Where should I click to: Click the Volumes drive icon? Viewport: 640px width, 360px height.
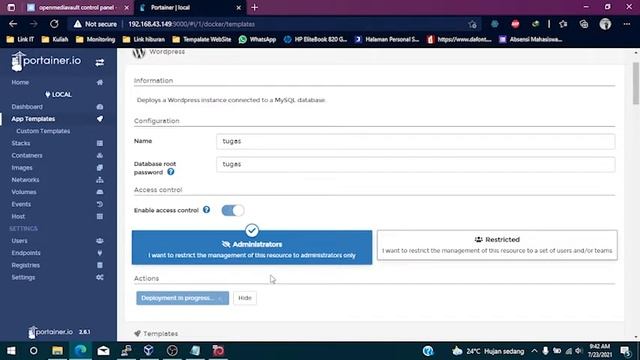click(x=100, y=192)
